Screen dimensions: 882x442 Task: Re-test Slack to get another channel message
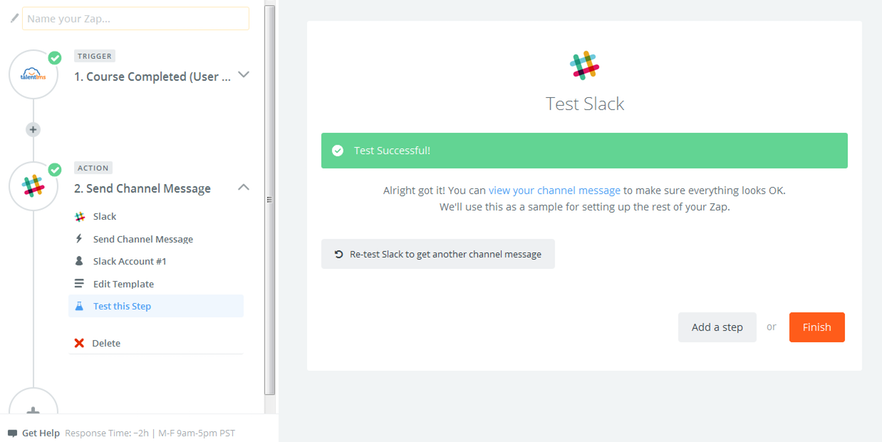[438, 254]
